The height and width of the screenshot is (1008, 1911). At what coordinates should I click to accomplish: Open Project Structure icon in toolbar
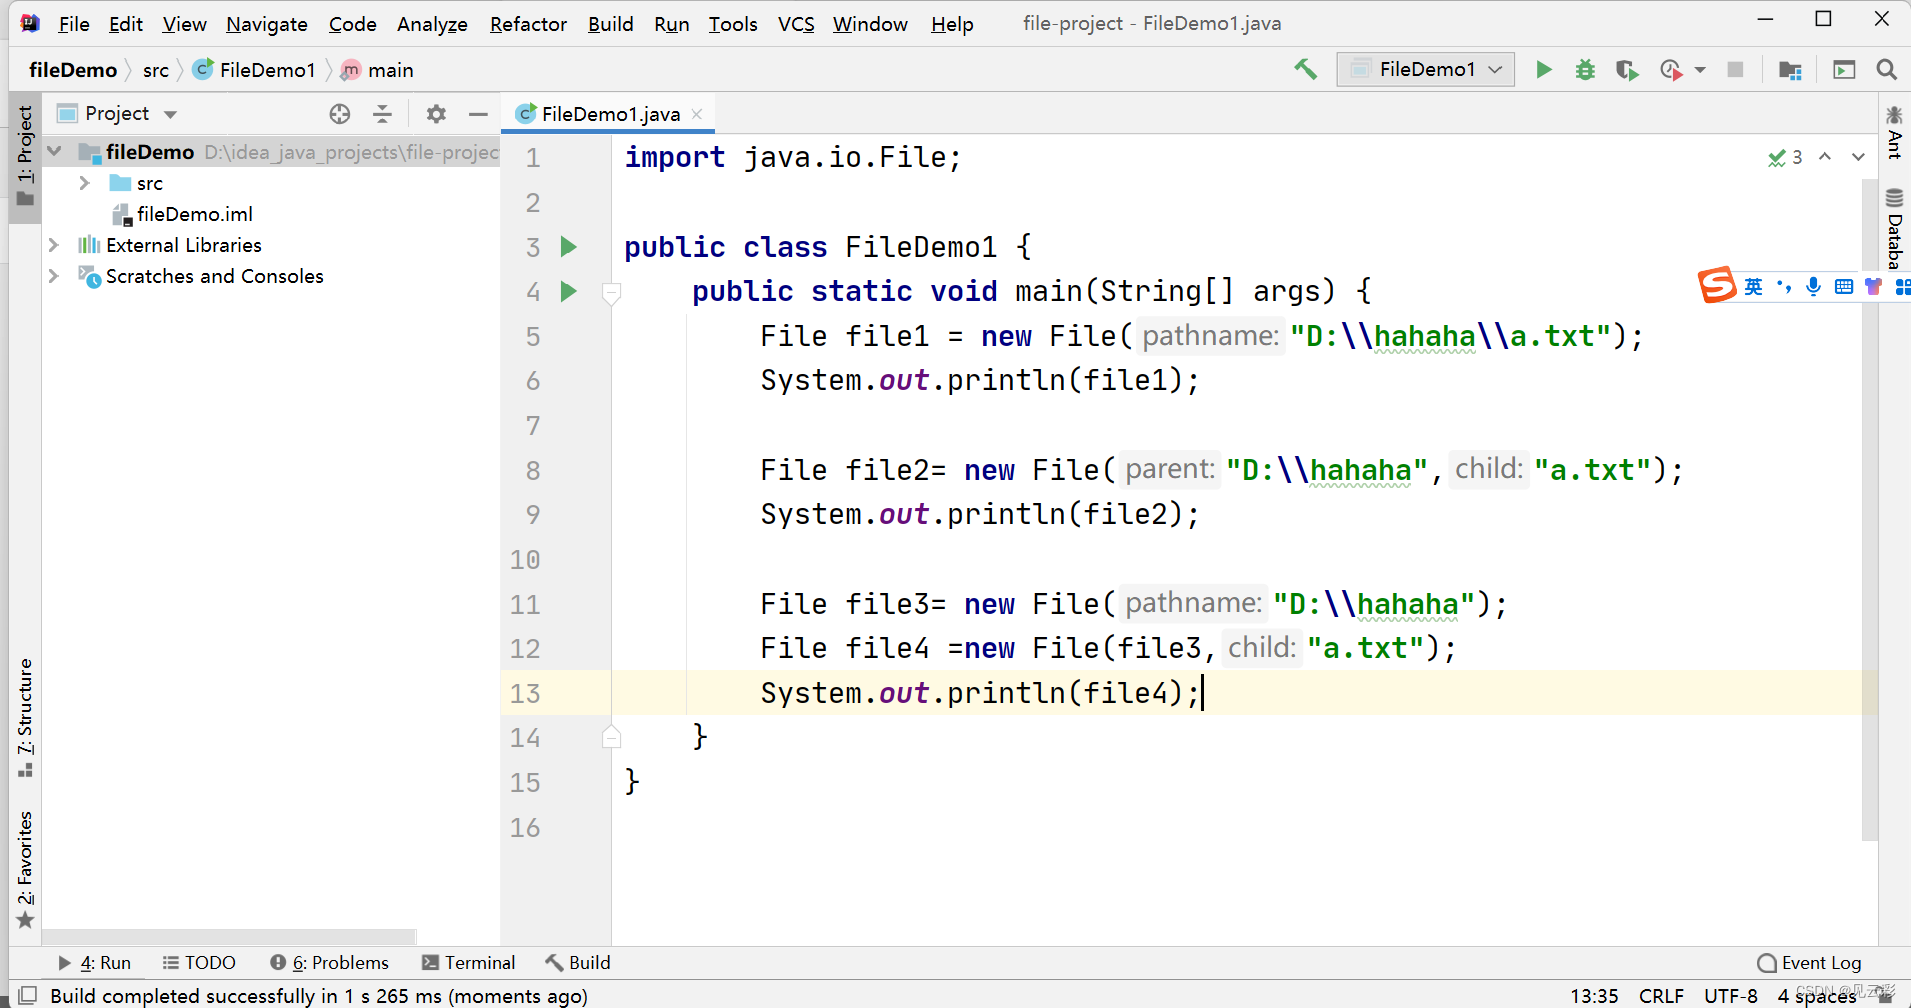pyautogui.click(x=1790, y=69)
